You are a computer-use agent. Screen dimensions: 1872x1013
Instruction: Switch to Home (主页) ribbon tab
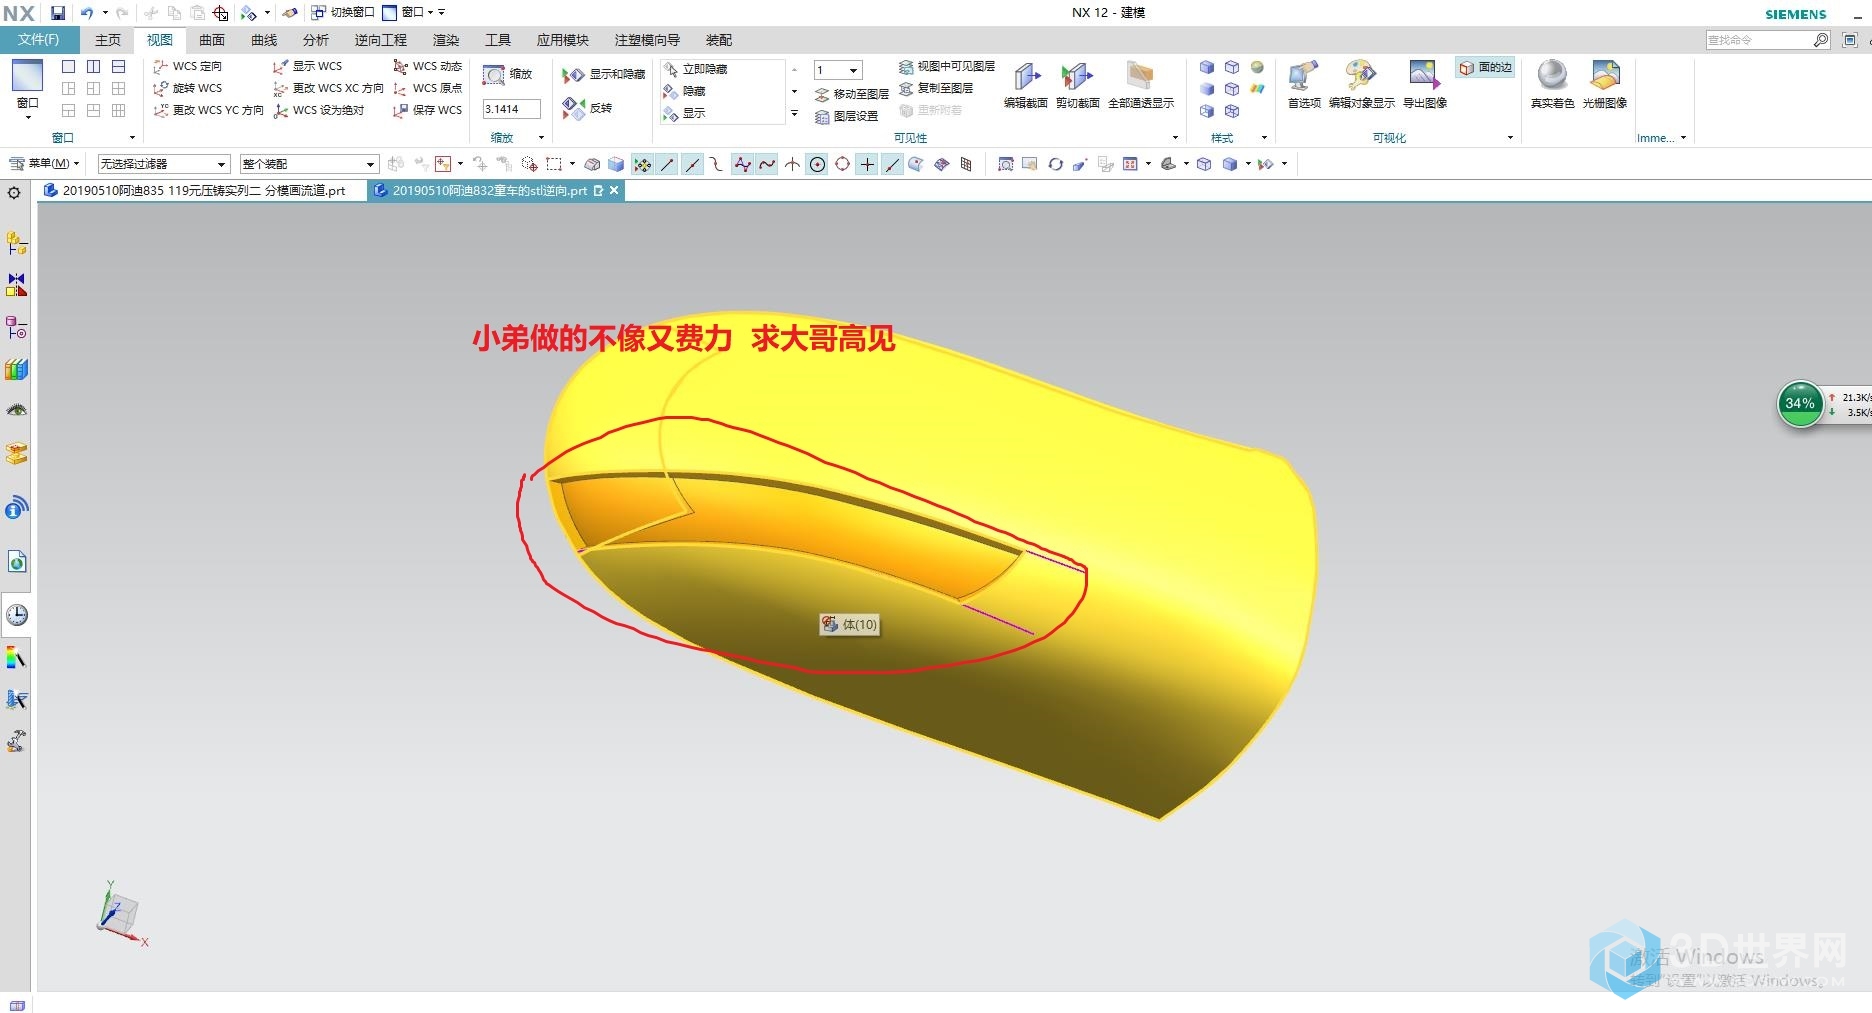(x=108, y=40)
